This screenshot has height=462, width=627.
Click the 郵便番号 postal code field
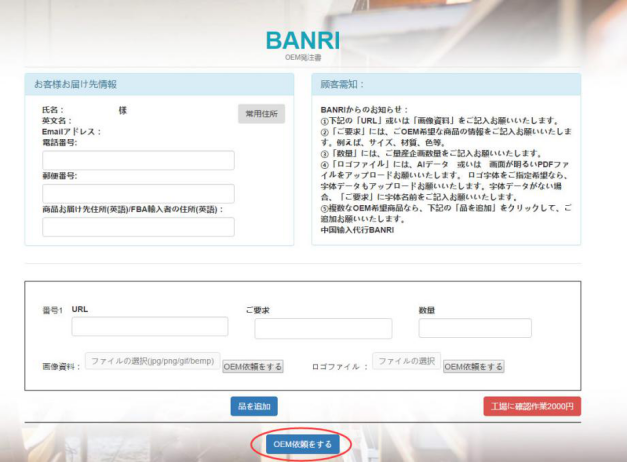(x=138, y=194)
